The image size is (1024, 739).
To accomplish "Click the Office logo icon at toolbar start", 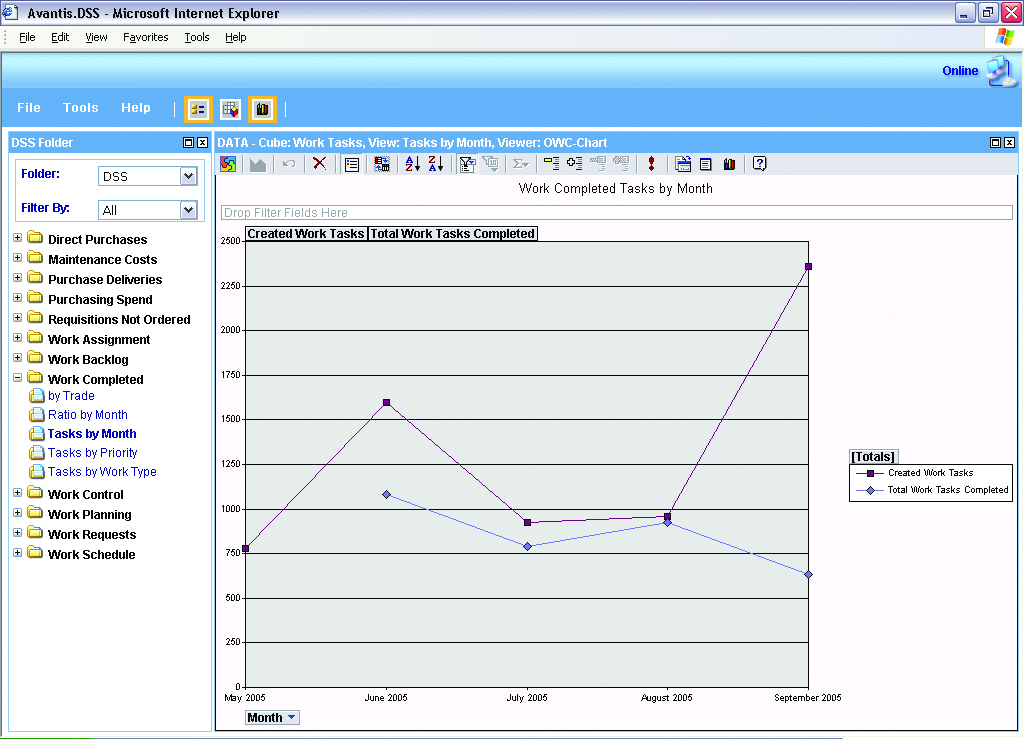I will (229, 164).
